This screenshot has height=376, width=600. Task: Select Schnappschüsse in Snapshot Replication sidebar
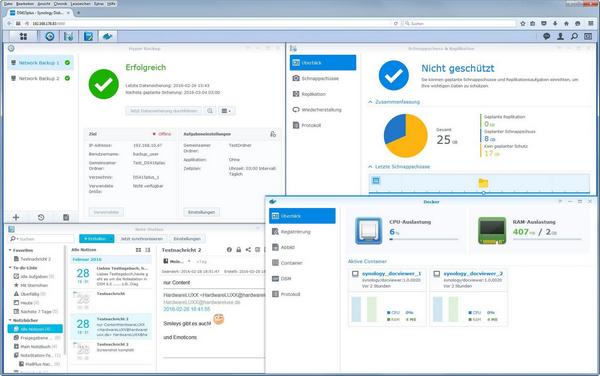(323, 78)
